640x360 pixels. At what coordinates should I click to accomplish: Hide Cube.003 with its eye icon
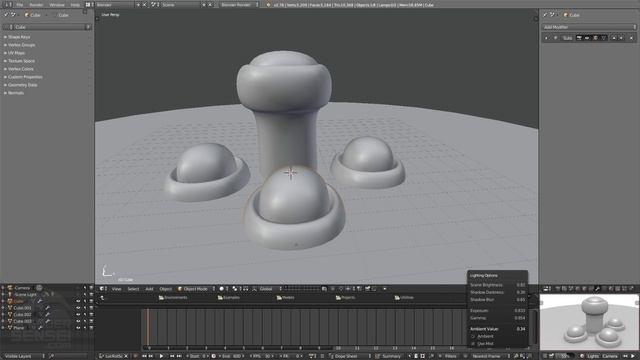(78, 321)
